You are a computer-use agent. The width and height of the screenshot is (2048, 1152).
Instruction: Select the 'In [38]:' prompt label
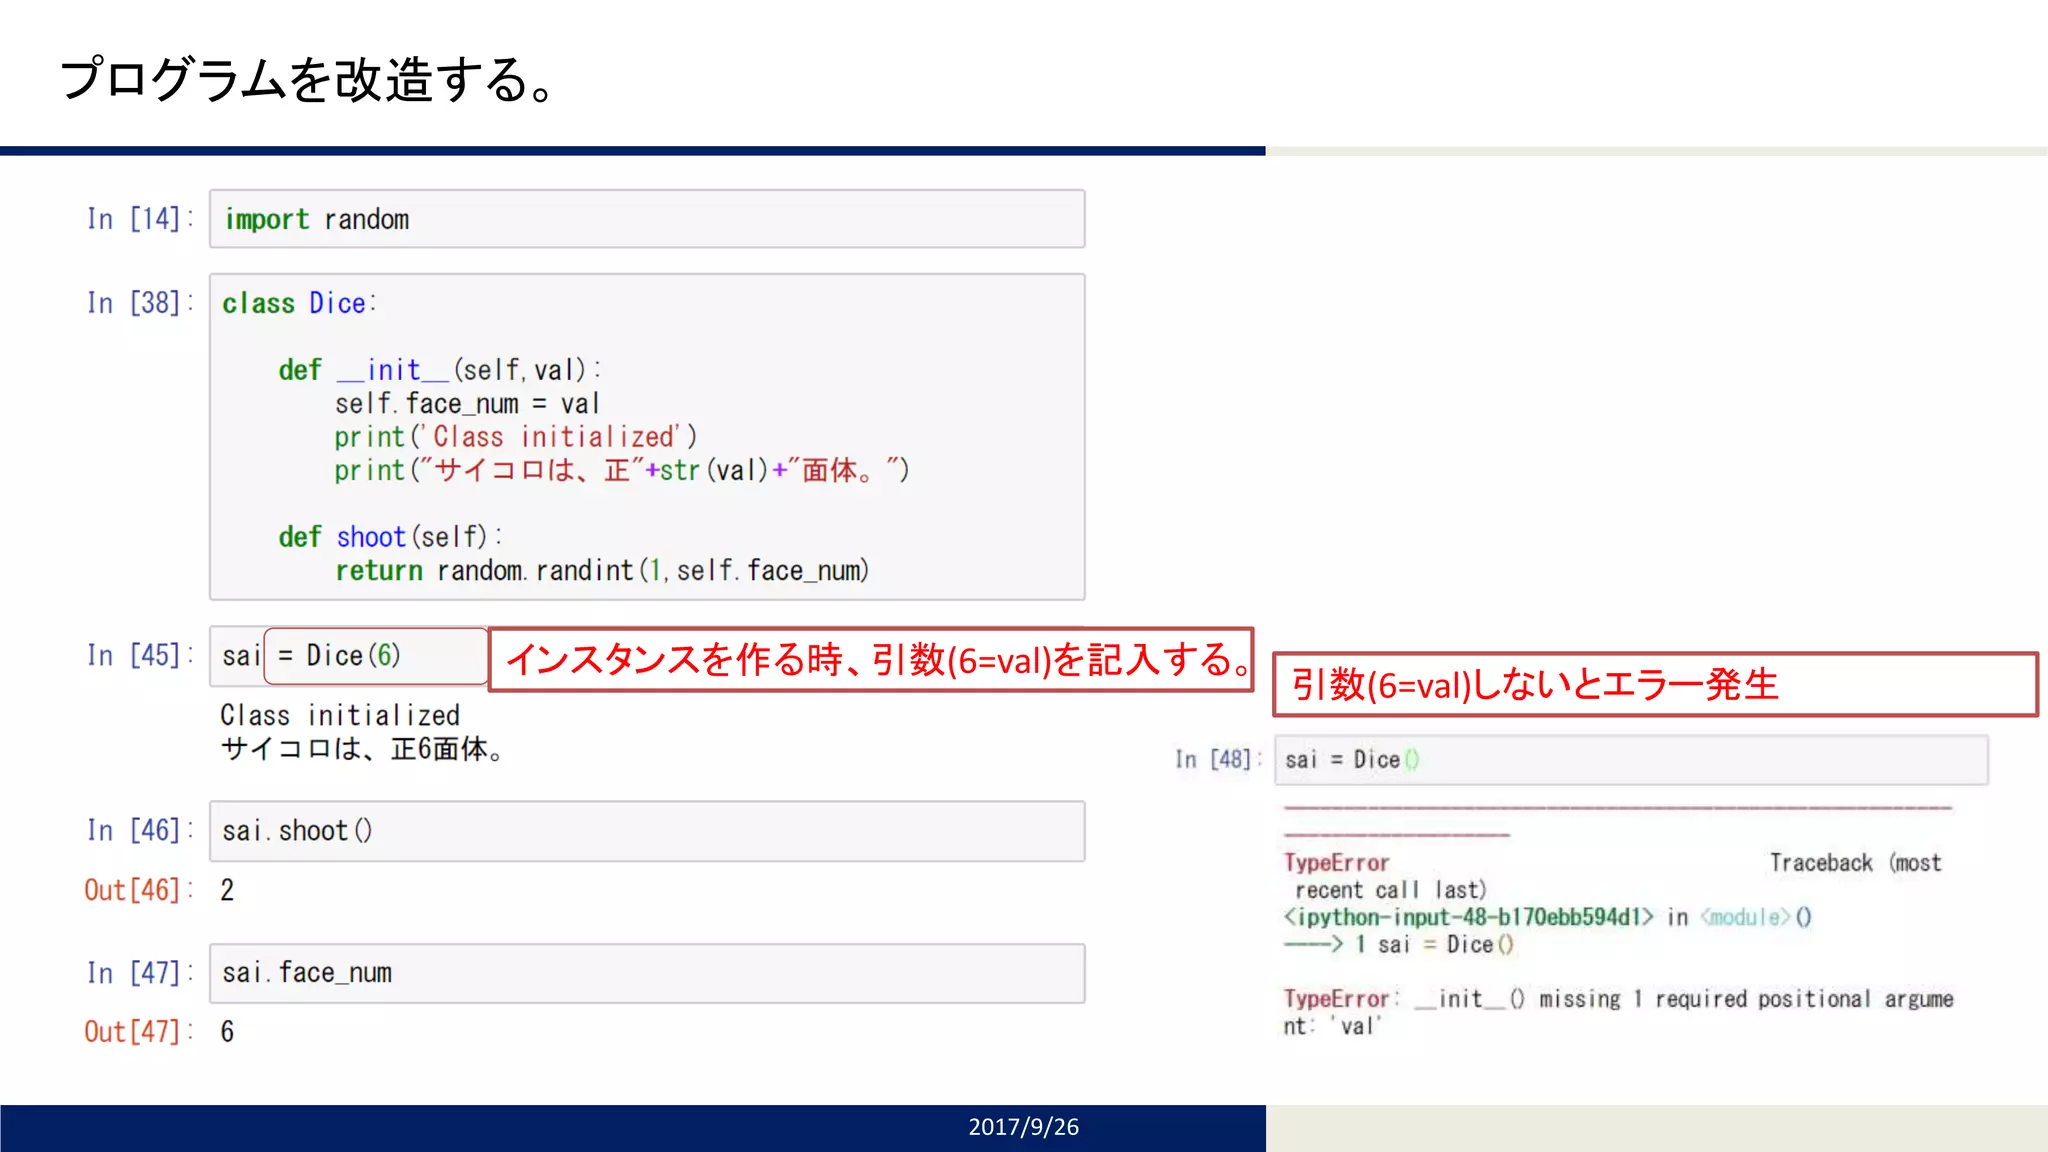[x=140, y=303]
